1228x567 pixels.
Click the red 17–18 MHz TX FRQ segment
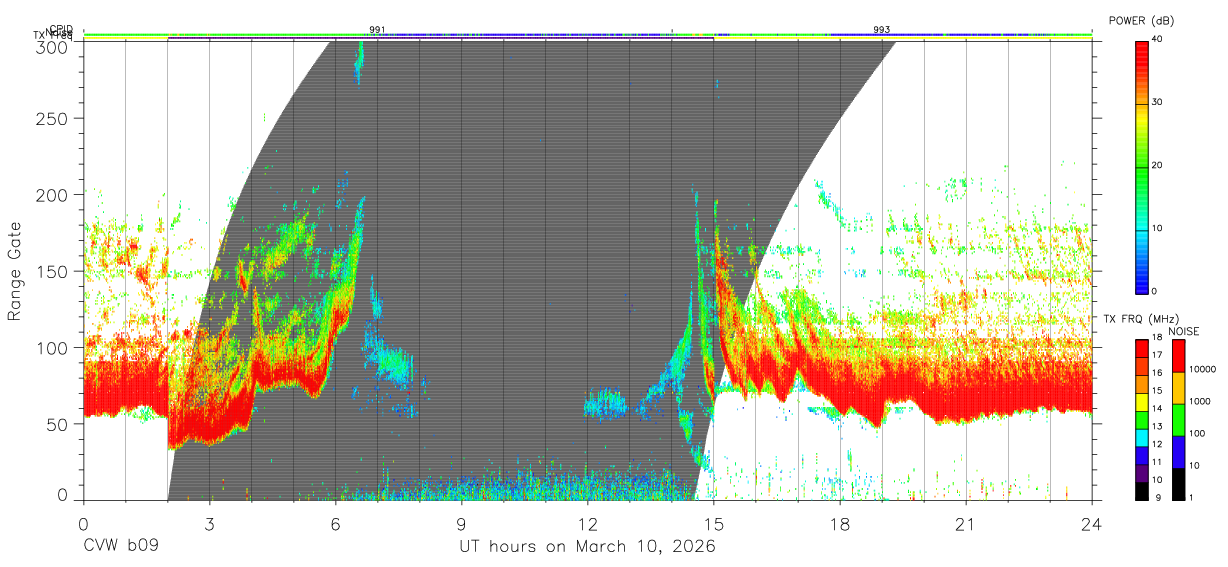(1141, 349)
